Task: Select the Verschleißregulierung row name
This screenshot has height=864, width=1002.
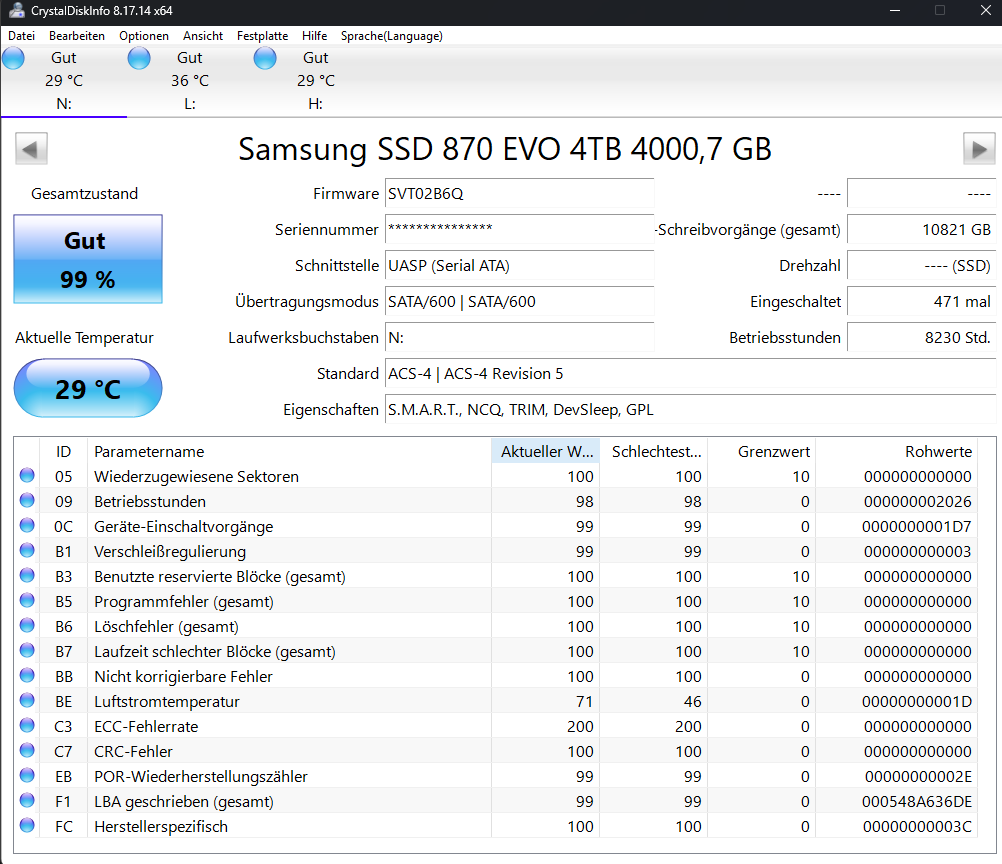Action: tap(170, 552)
